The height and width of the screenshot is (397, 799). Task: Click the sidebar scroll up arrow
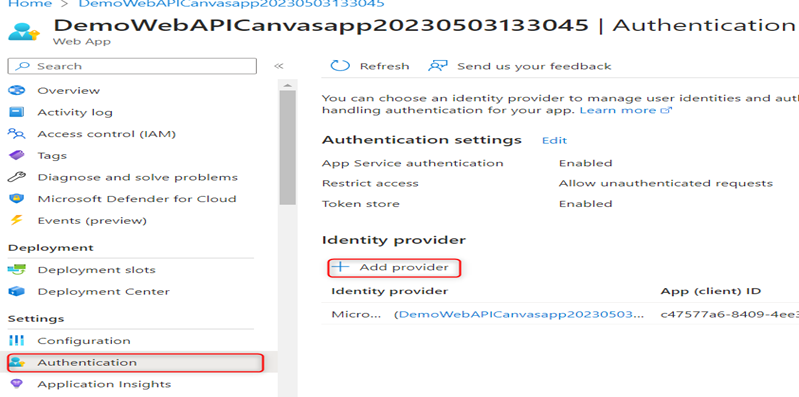pos(287,85)
